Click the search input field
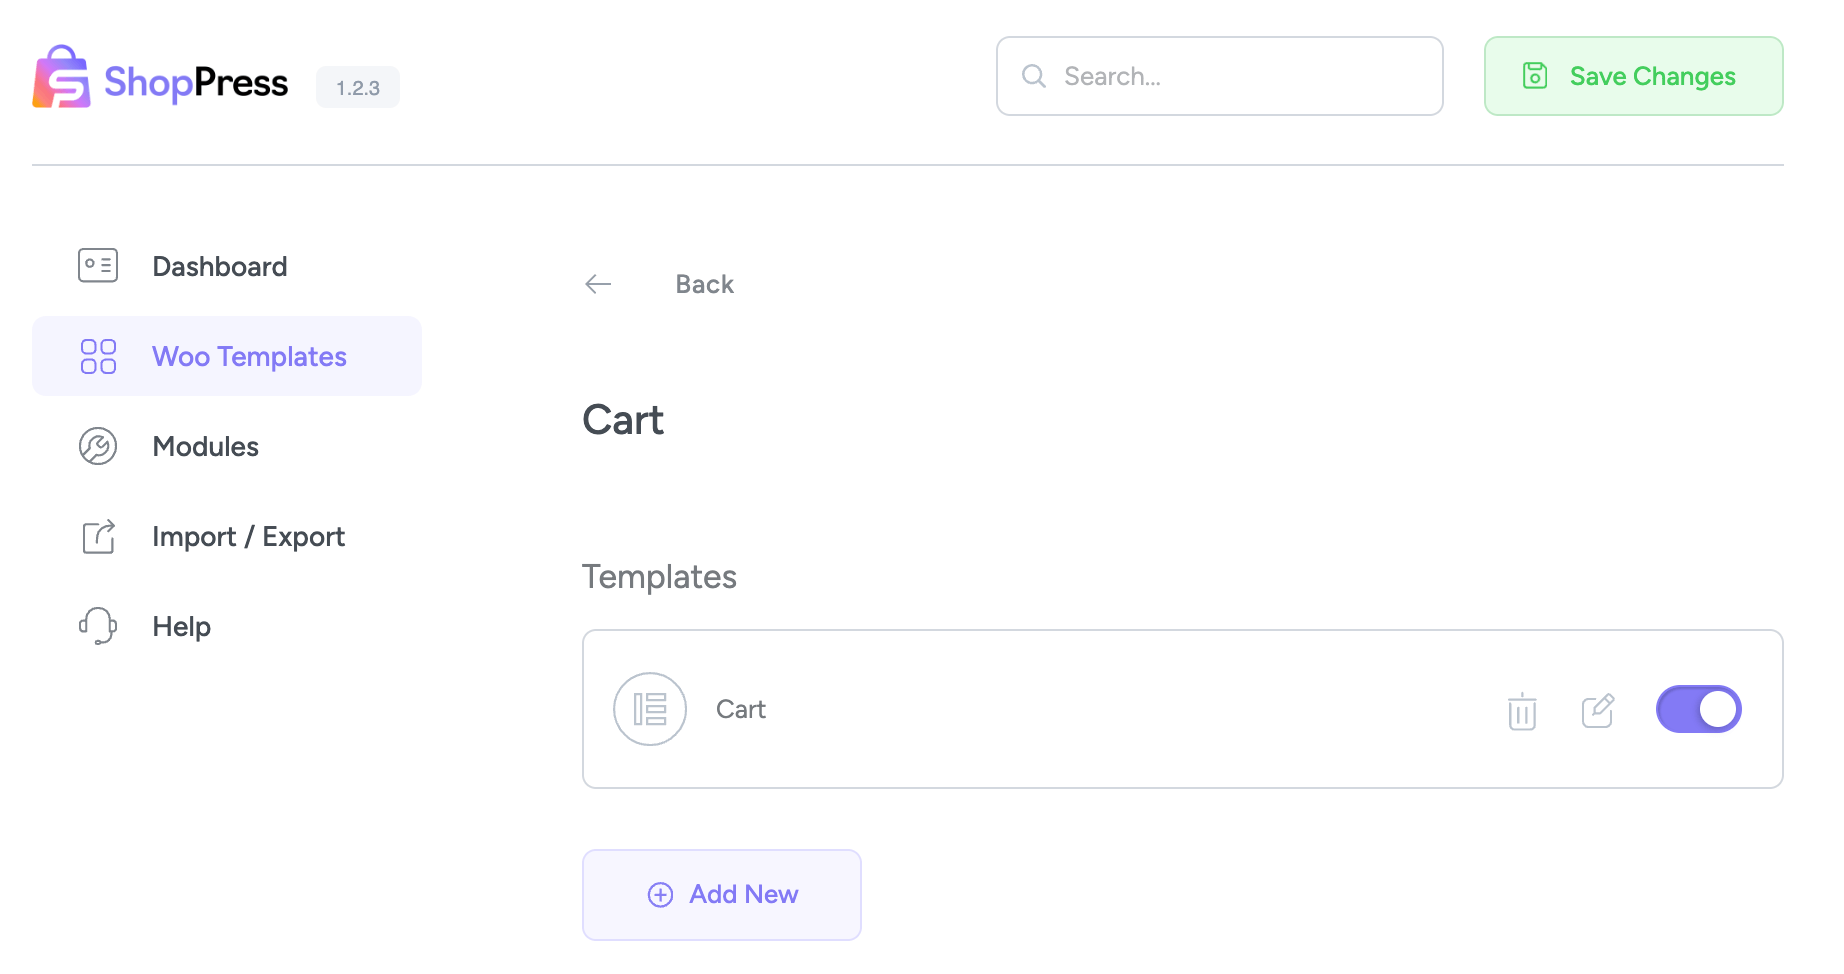This screenshot has height=974, width=1844. [1220, 75]
